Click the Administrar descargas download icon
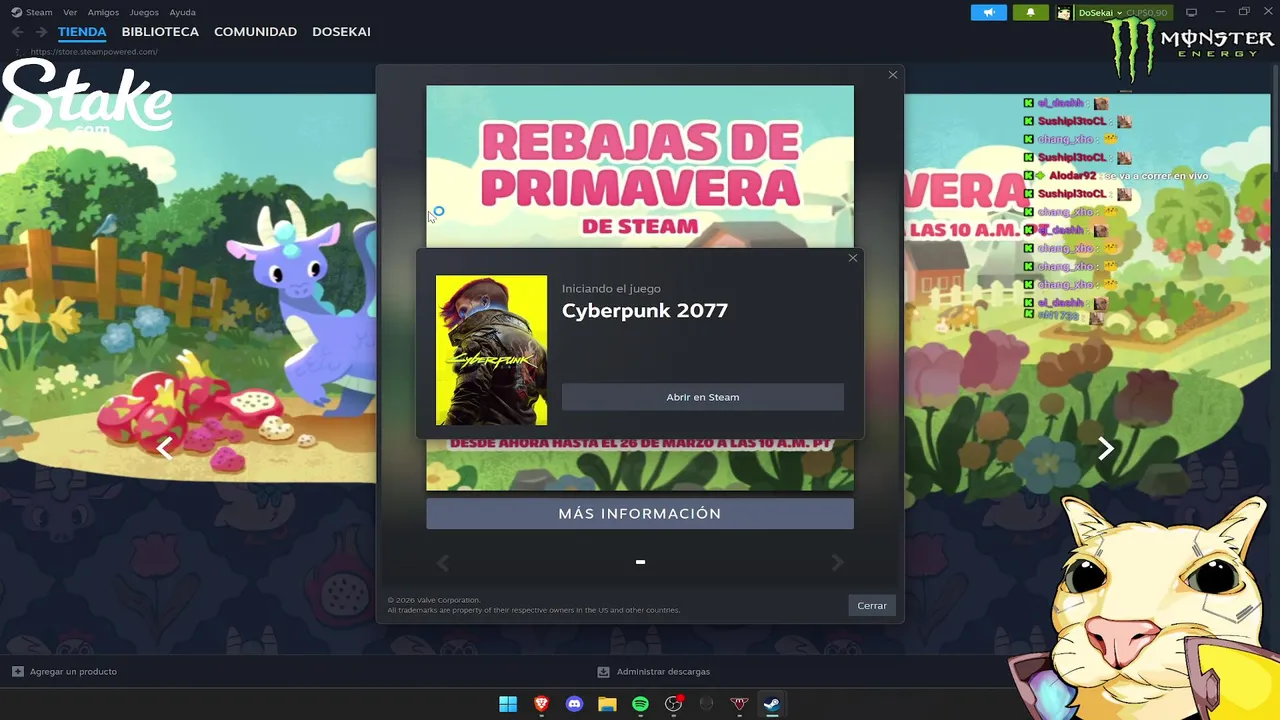The image size is (1280, 720). coord(603,672)
